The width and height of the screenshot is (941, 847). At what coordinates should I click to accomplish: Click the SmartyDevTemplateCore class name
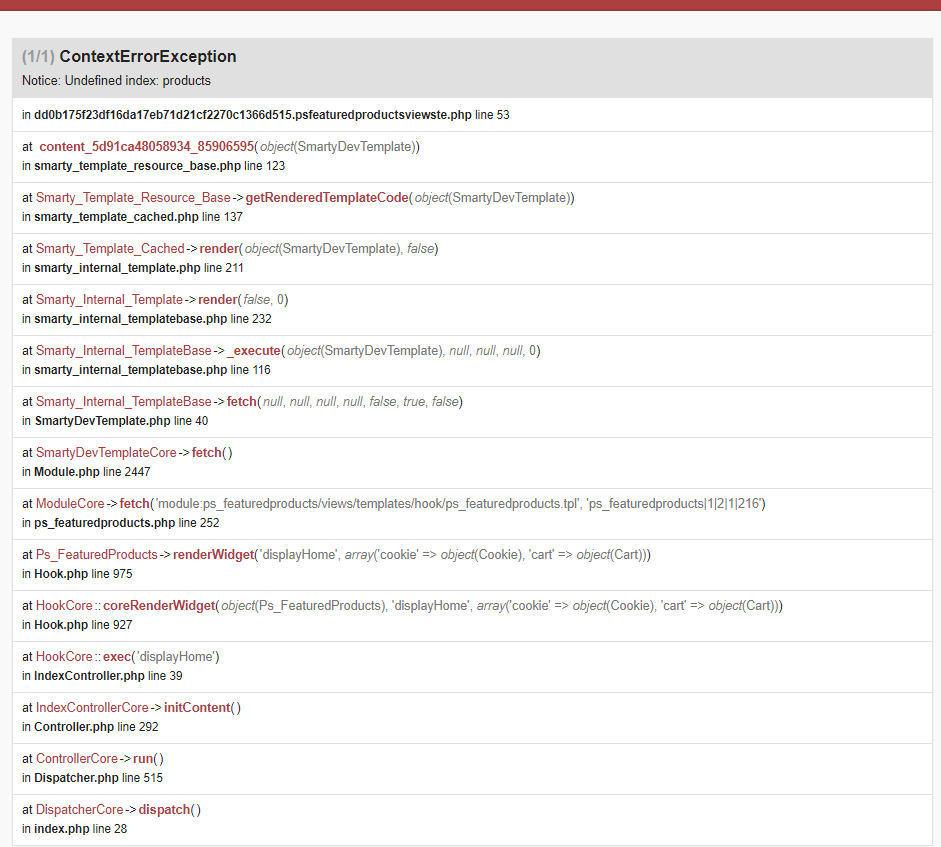pyautogui.click(x=106, y=453)
